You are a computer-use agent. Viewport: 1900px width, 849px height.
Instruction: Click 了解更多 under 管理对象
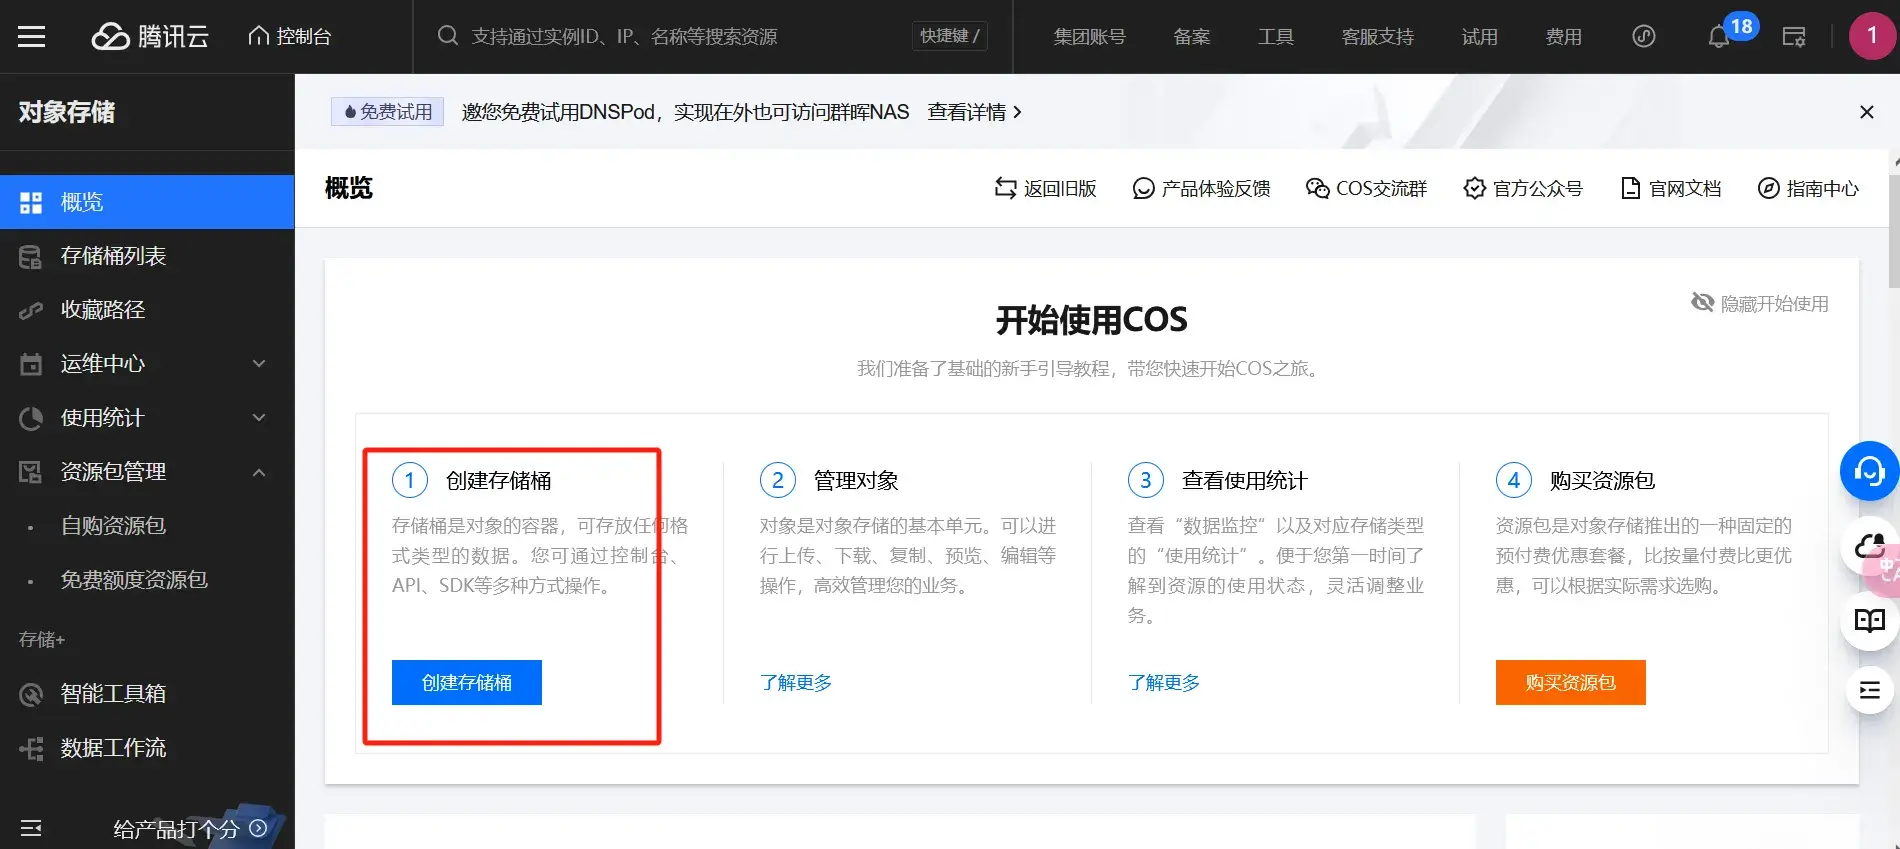pyautogui.click(x=796, y=682)
